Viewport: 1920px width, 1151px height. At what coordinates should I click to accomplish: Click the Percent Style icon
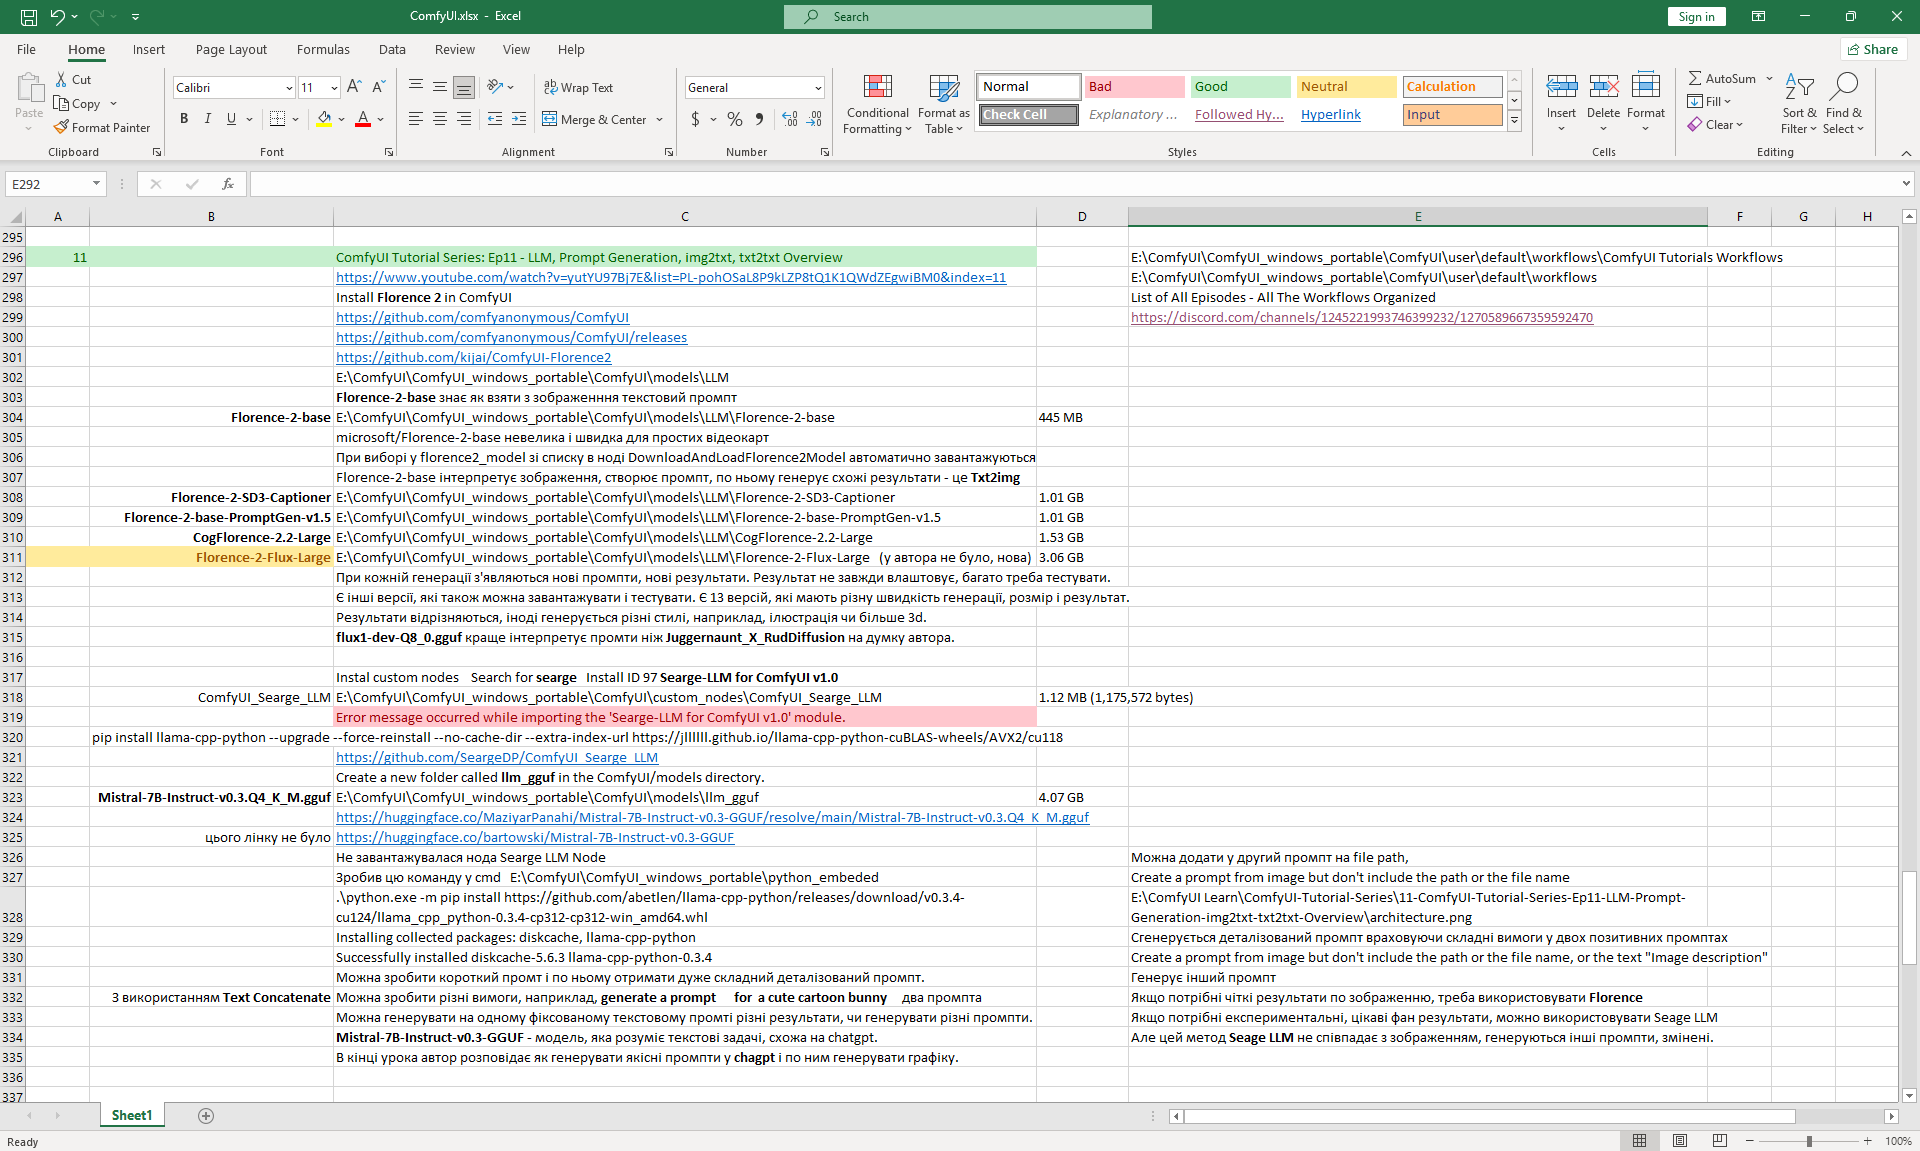(735, 119)
